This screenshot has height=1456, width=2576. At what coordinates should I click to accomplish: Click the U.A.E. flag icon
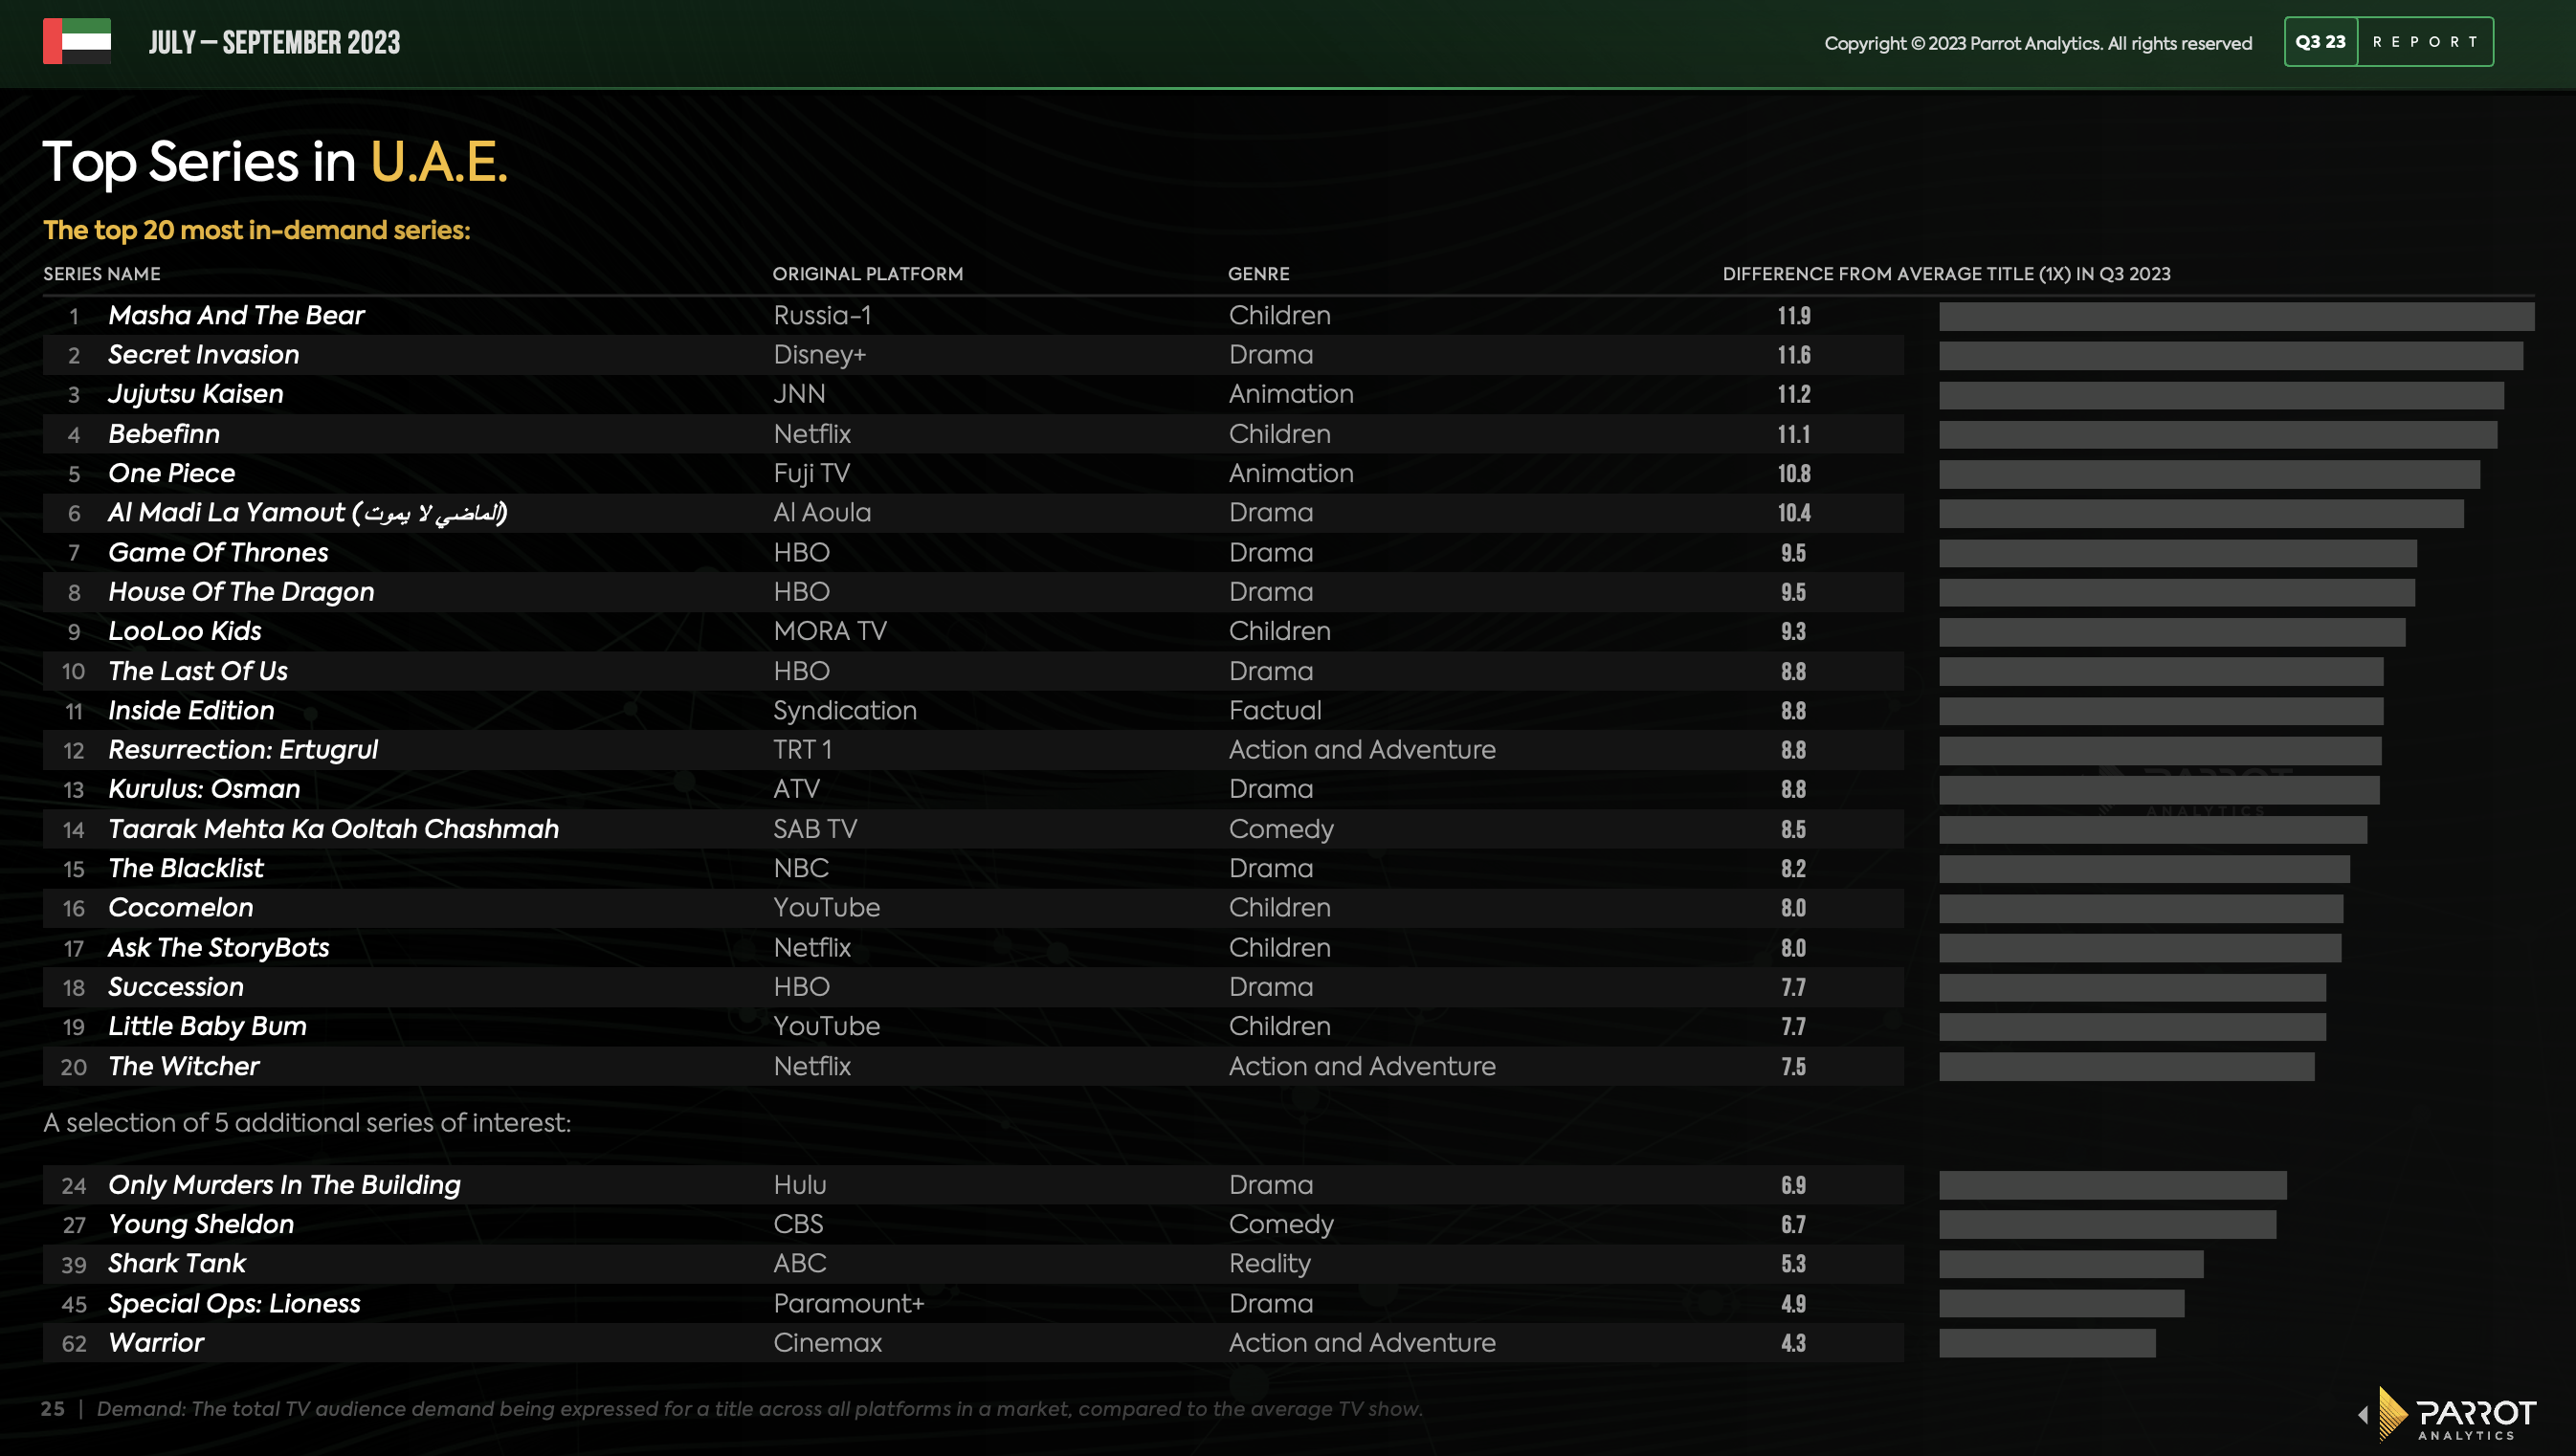point(77,41)
